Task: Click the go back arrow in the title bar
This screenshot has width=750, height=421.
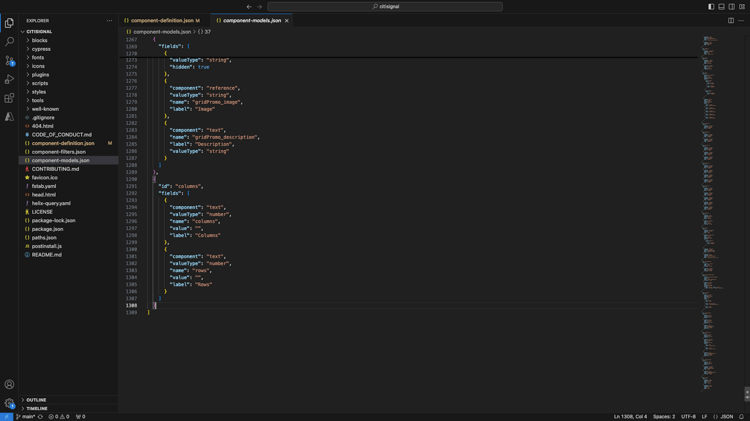Action: tap(249, 7)
